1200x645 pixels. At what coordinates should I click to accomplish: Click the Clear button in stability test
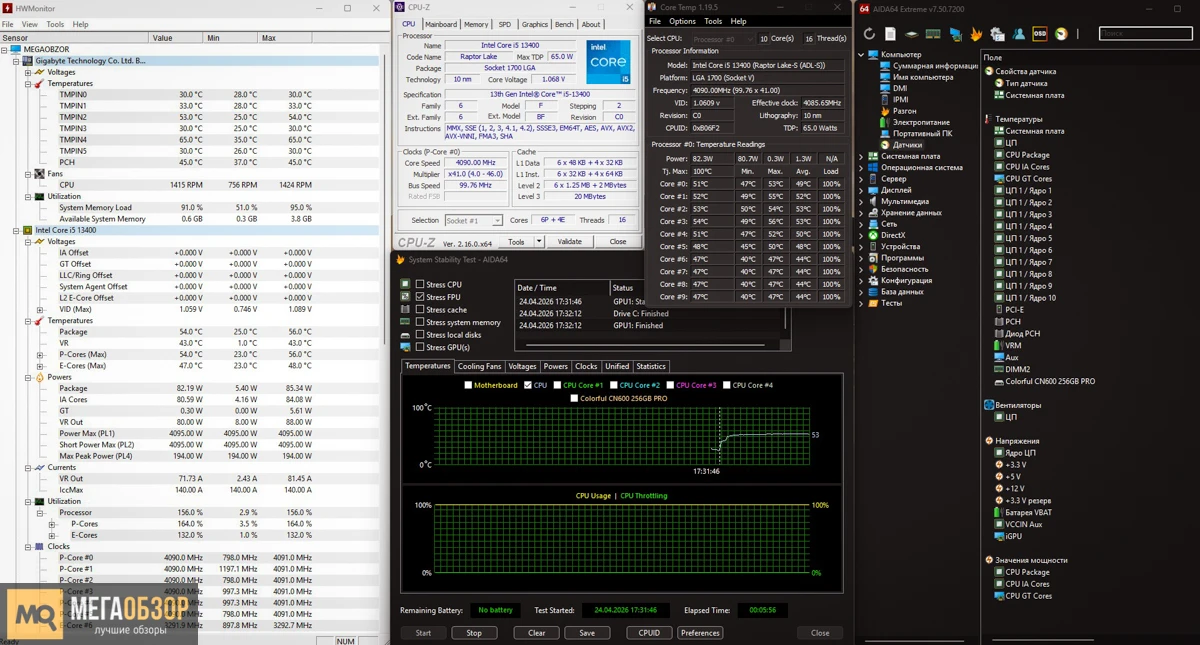click(x=537, y=633)
